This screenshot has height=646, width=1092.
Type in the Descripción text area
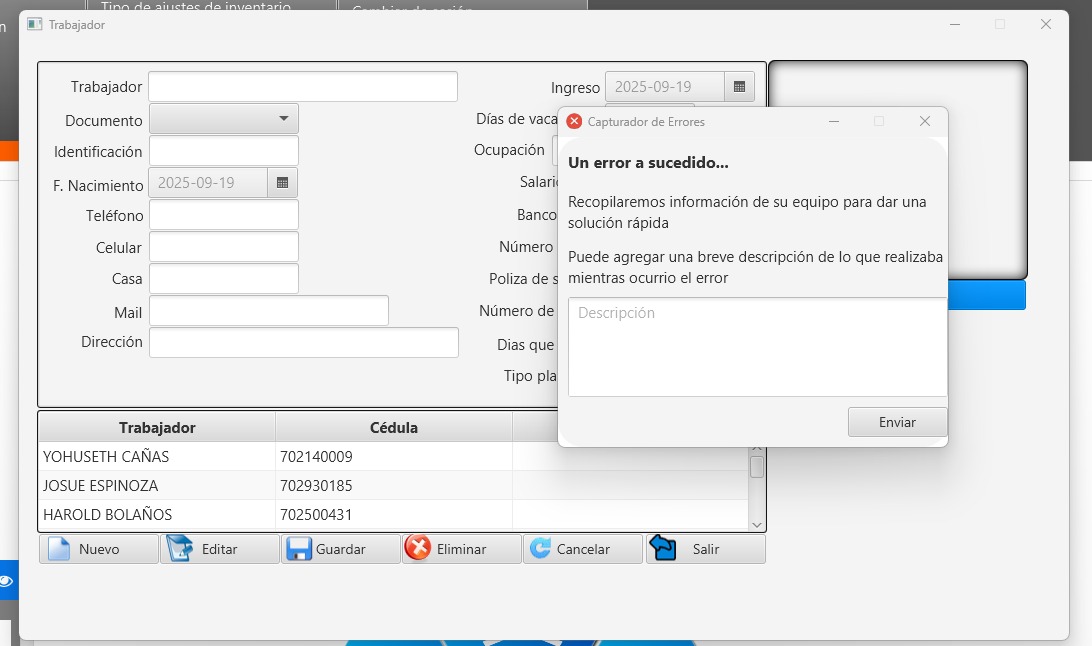pyautogui.click(x=757, y=346)
